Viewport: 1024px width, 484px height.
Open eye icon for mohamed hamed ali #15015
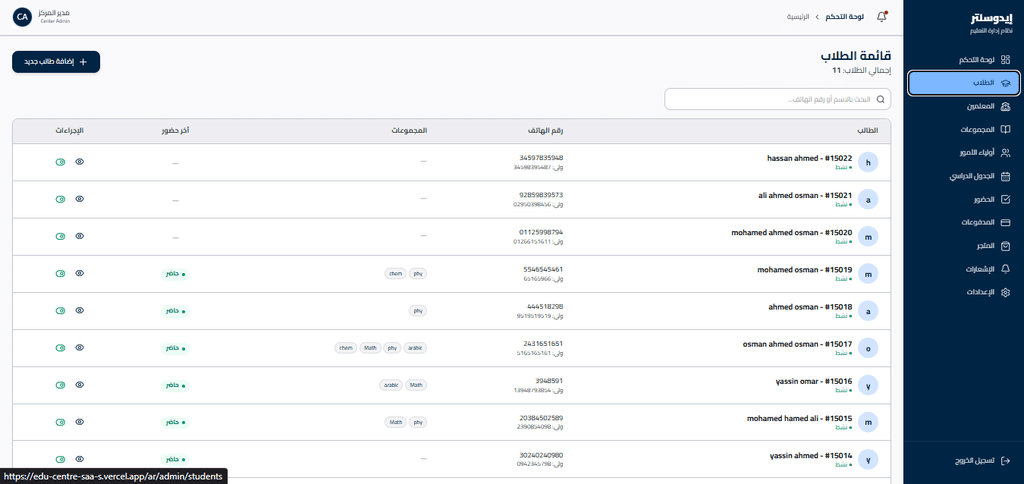point(80,423)
